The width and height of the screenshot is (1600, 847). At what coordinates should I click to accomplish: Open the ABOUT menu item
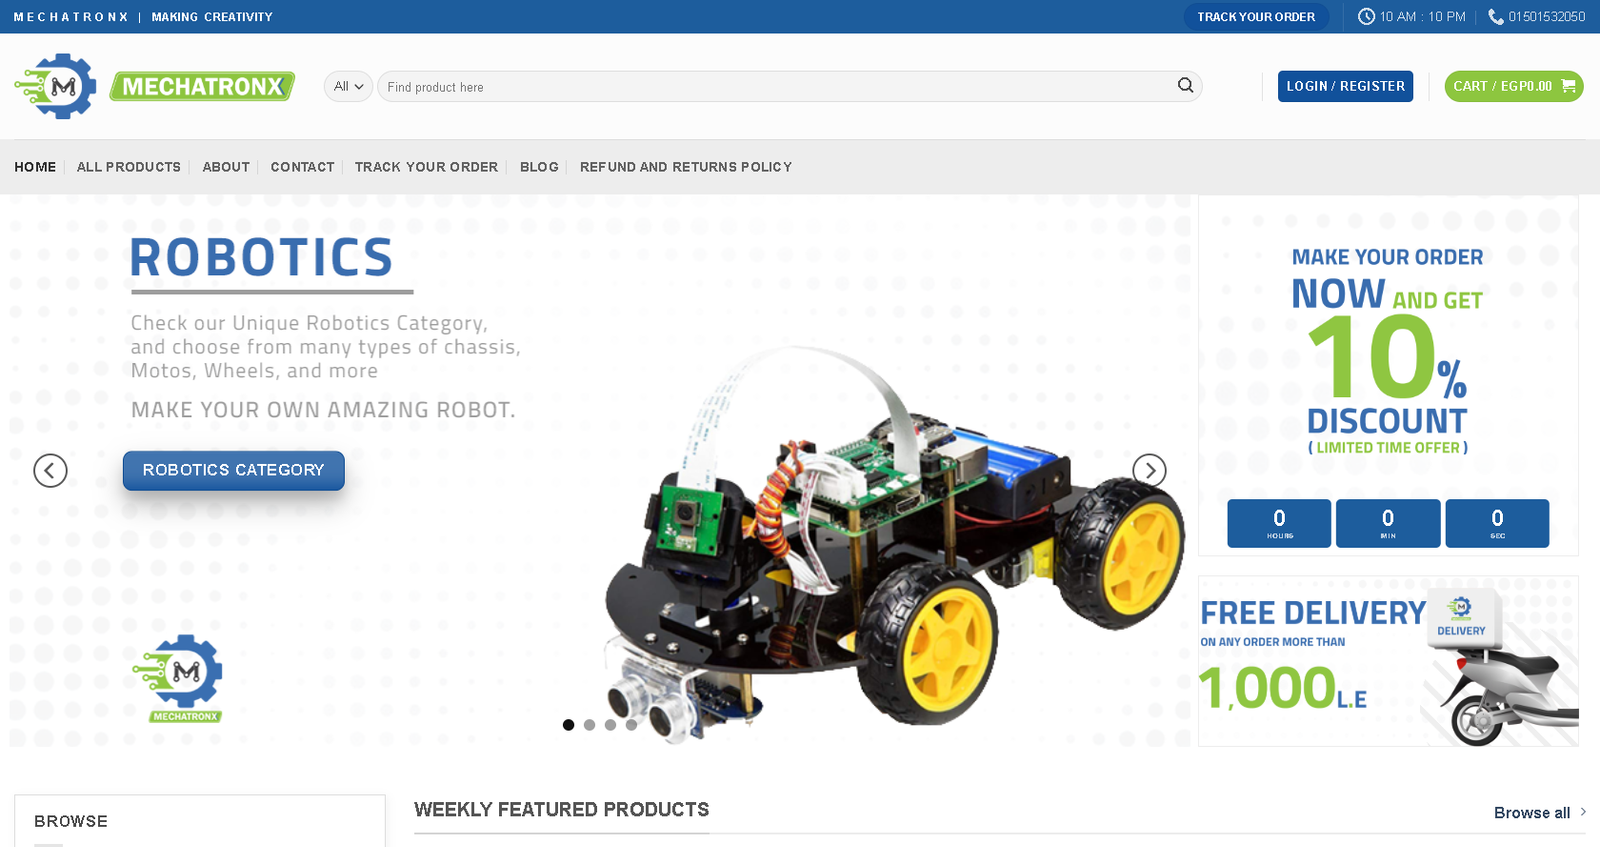click(226, 167)
